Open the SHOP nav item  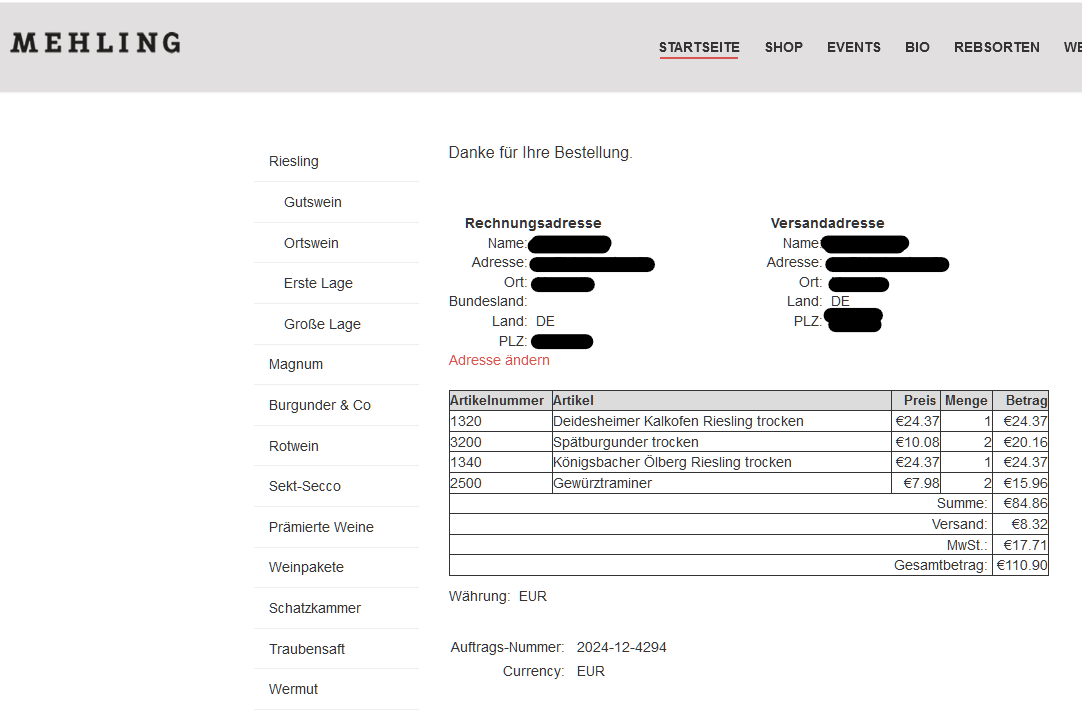pyautogui.click(x=783, y=47)
